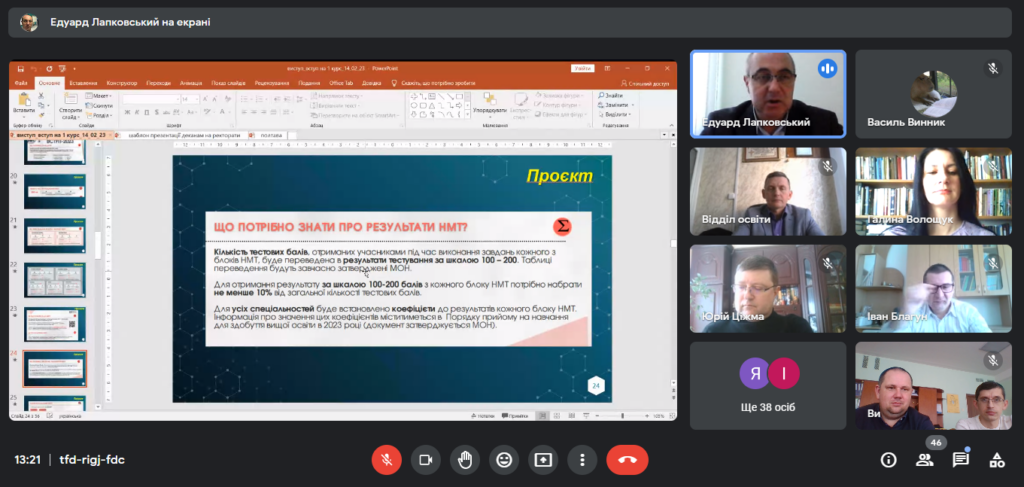The image size is (1024, 487).
Task: Click the Present now screen-share icon
Action: pyautogui.click(x=543, y=459)
